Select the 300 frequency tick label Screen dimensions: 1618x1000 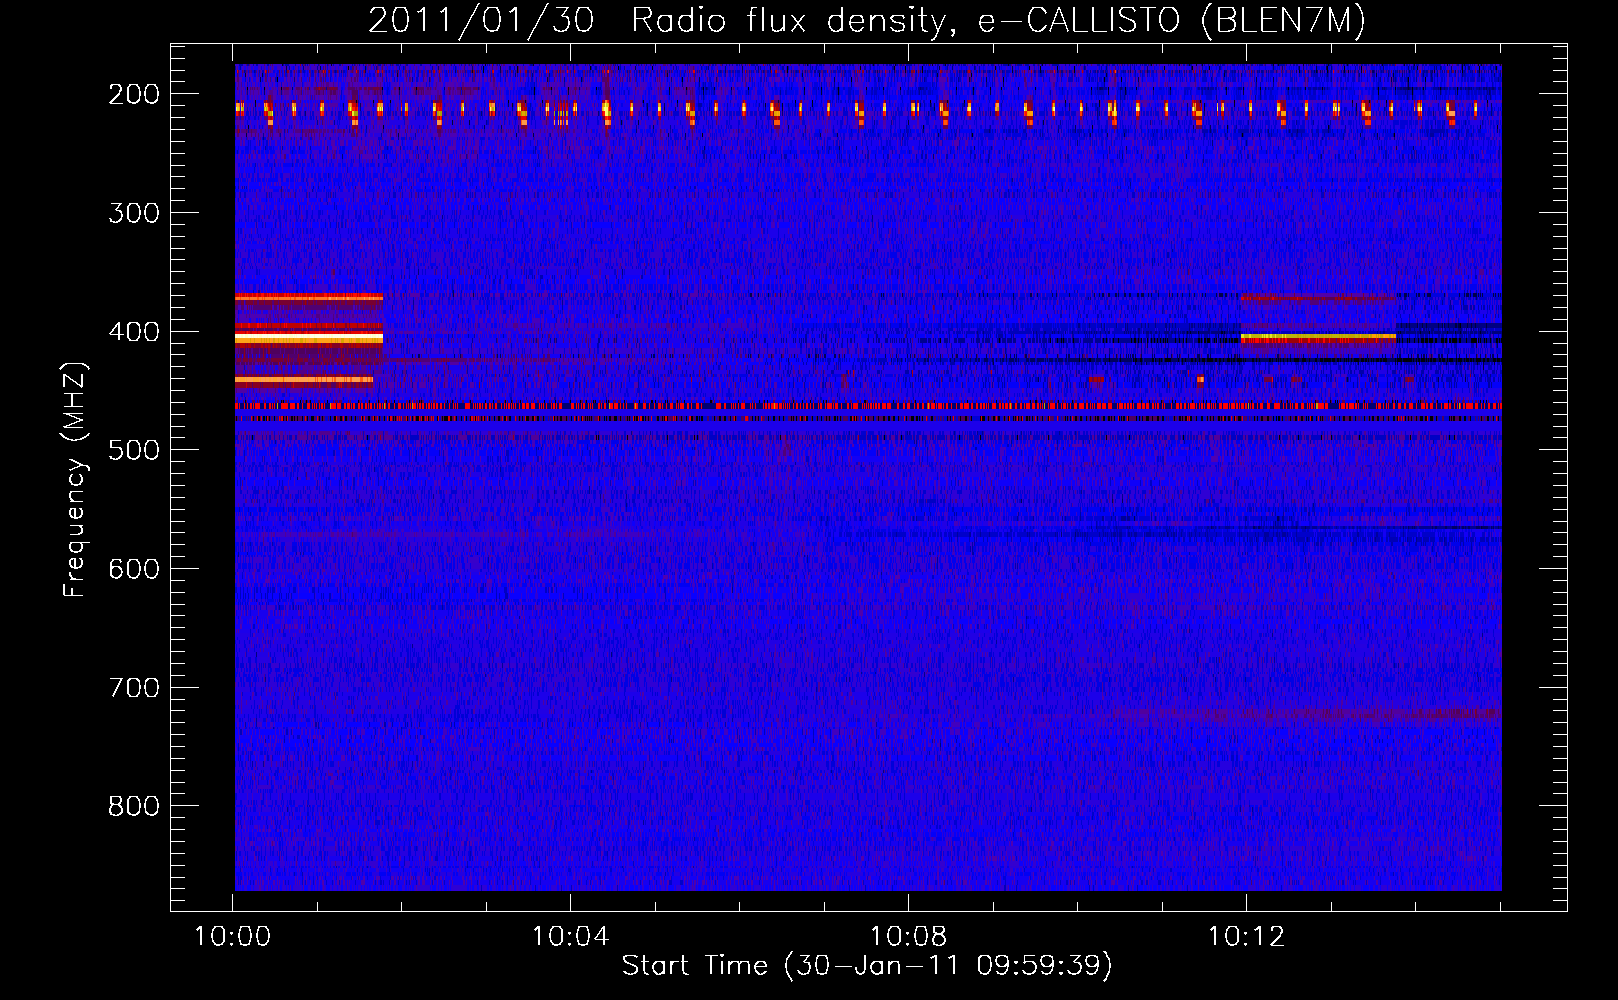(134, 213)
